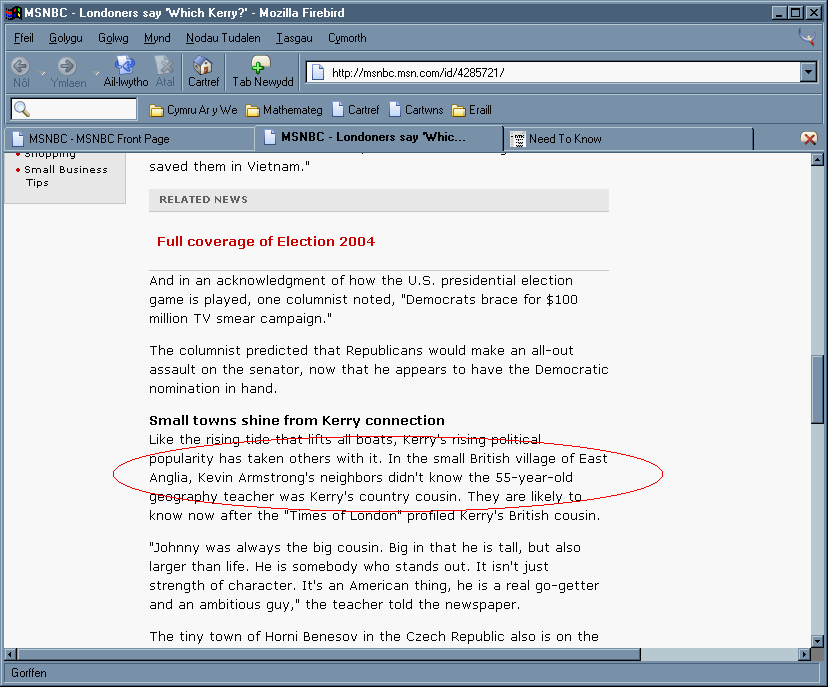Close current tab with red X

click(808, 139)
